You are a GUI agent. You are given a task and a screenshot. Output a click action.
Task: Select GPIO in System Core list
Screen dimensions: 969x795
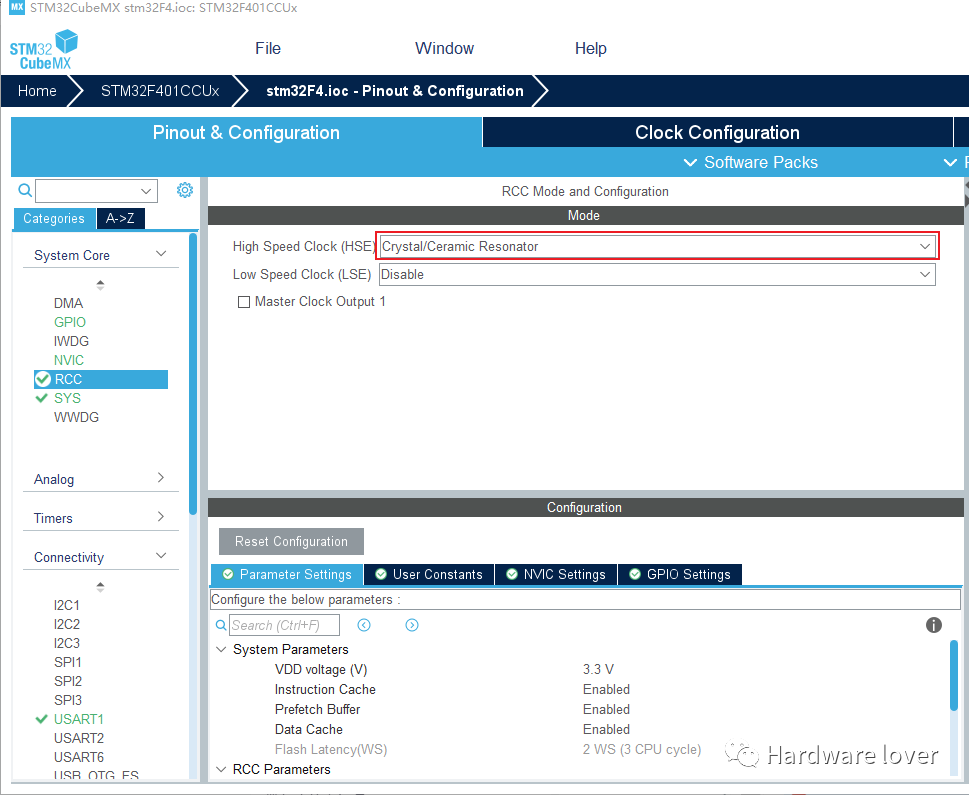69,322
